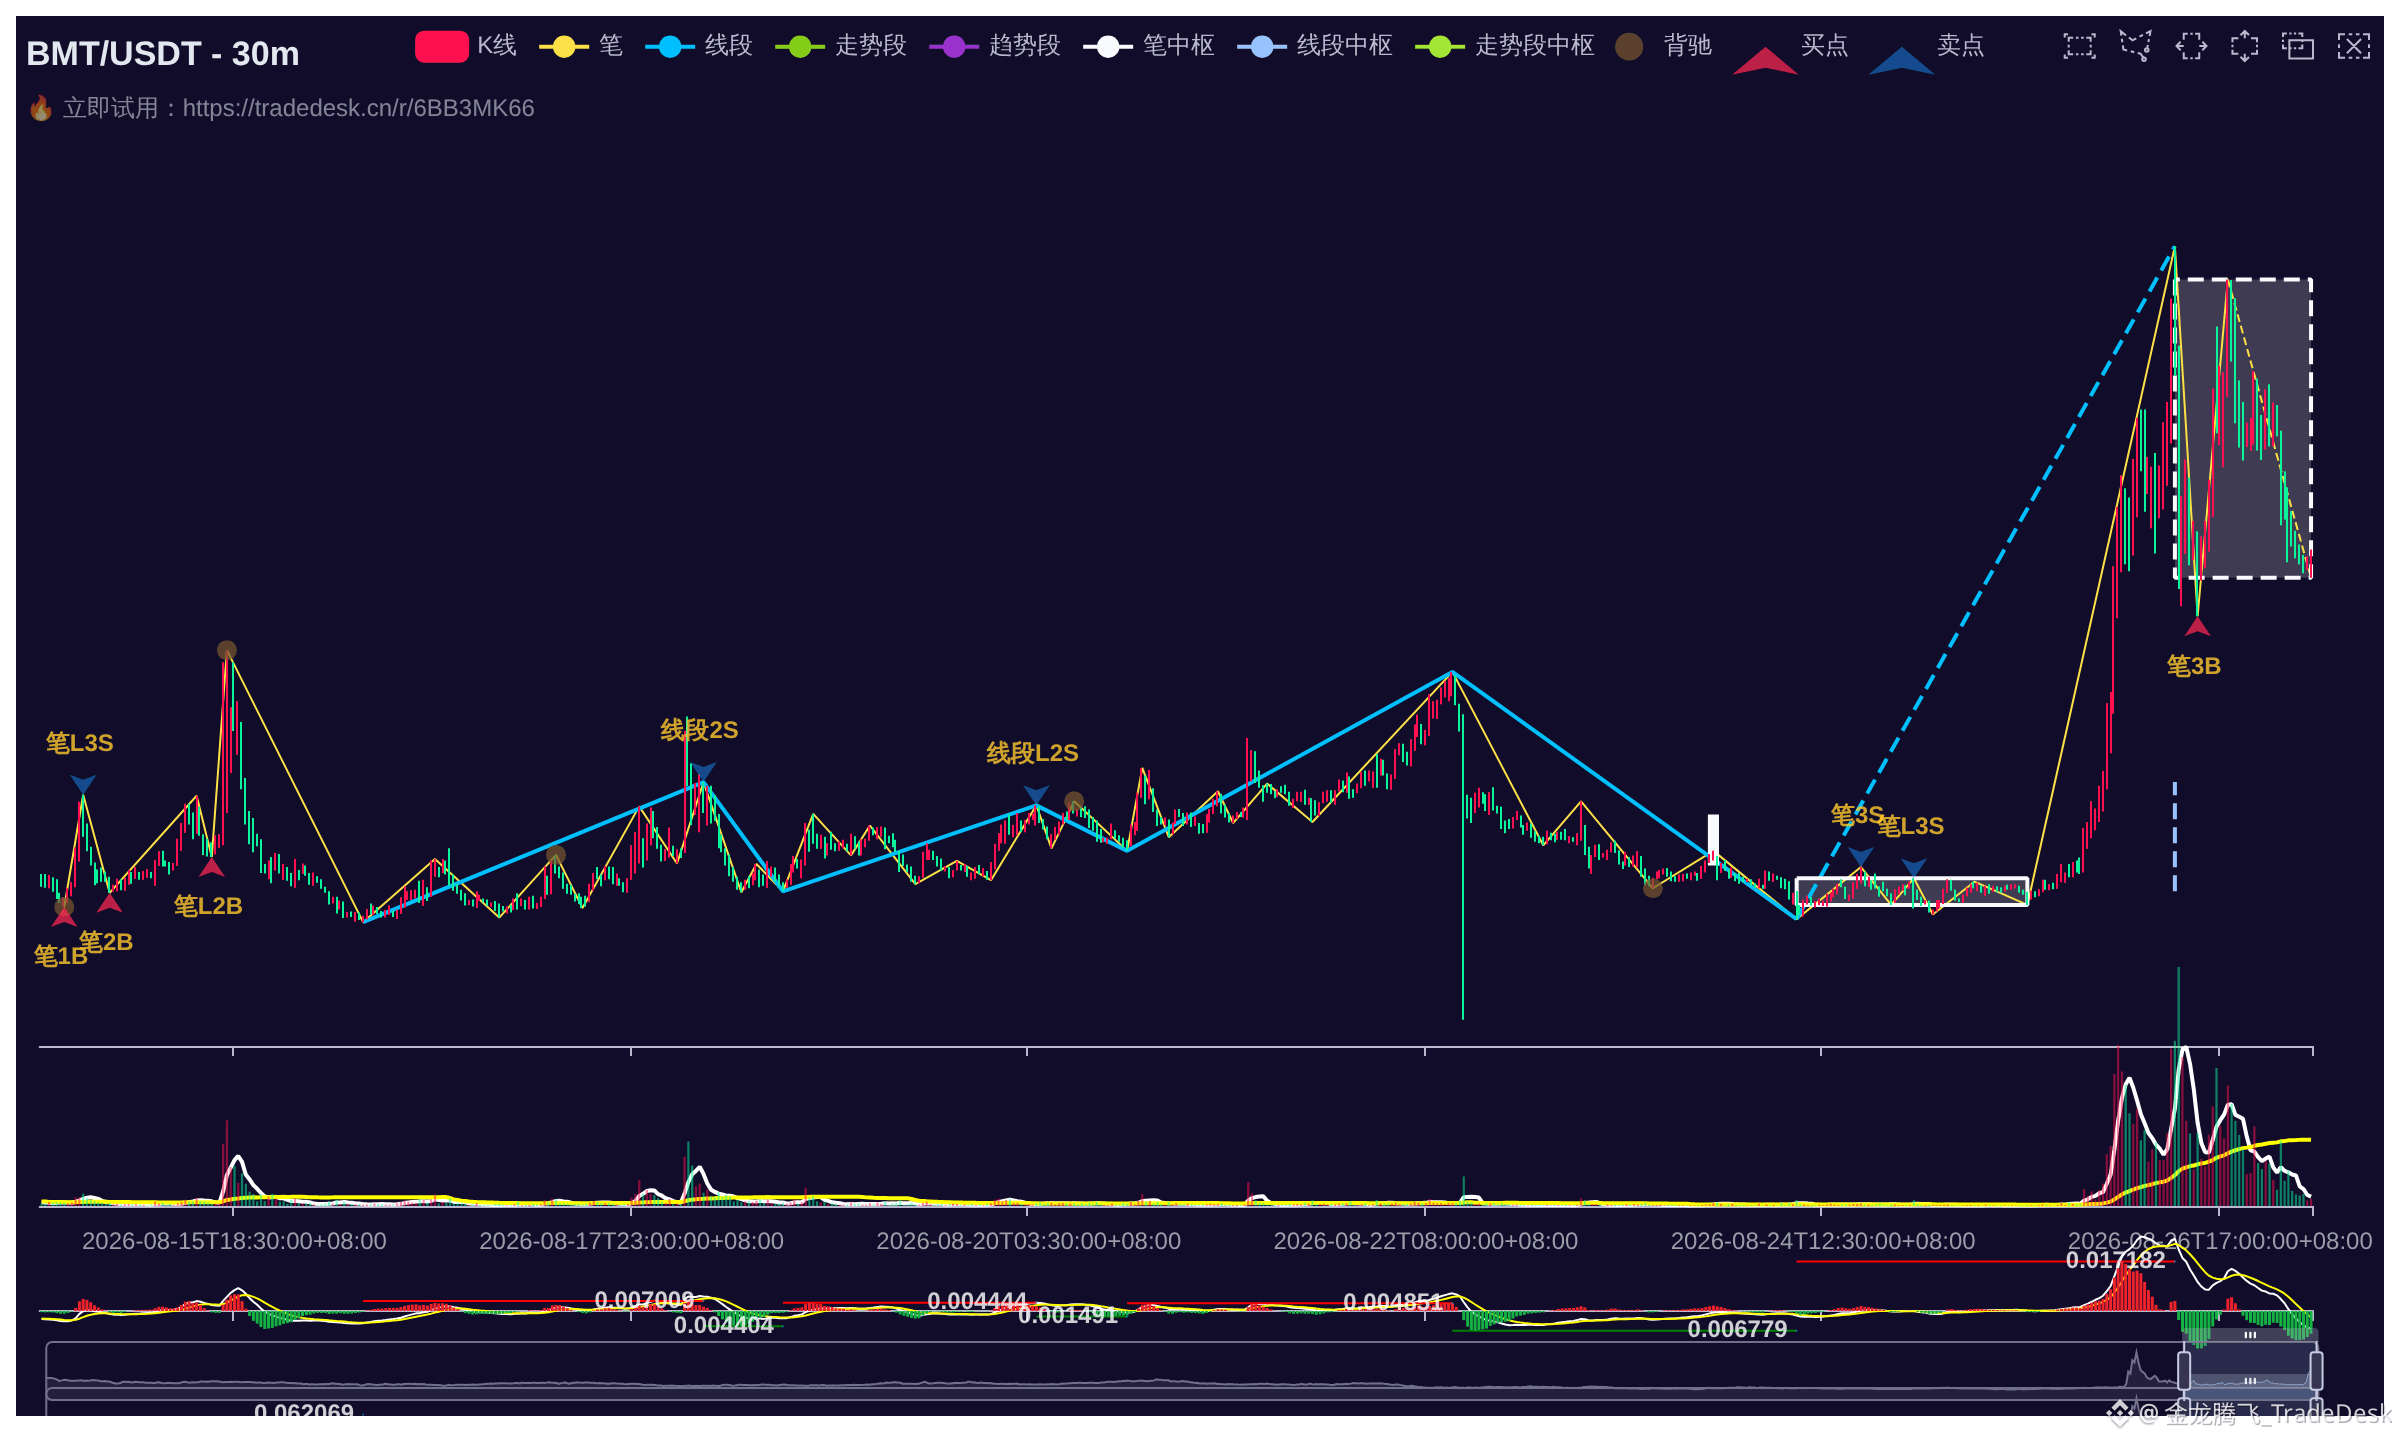The image size is (2400, 1440).
Task: Grab the data zoom left handle
Action: (2184, 1369)
